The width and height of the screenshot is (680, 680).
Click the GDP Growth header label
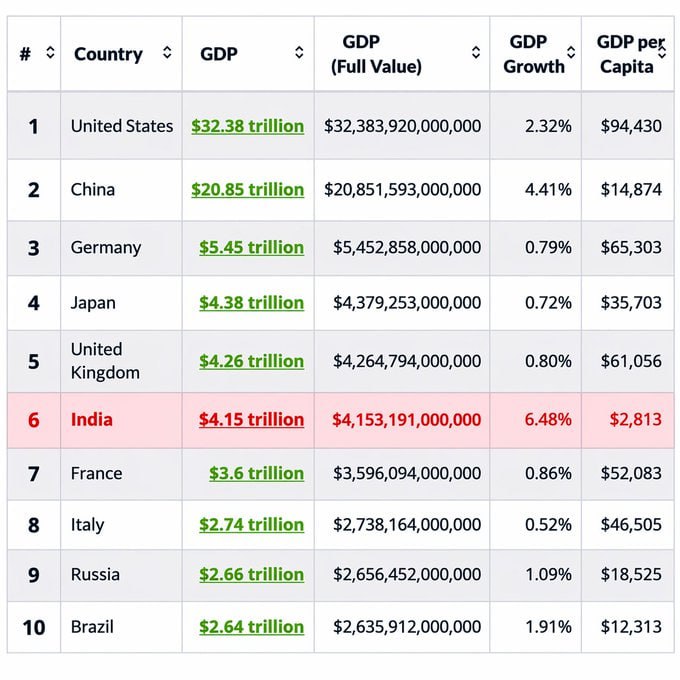(534, 54)
